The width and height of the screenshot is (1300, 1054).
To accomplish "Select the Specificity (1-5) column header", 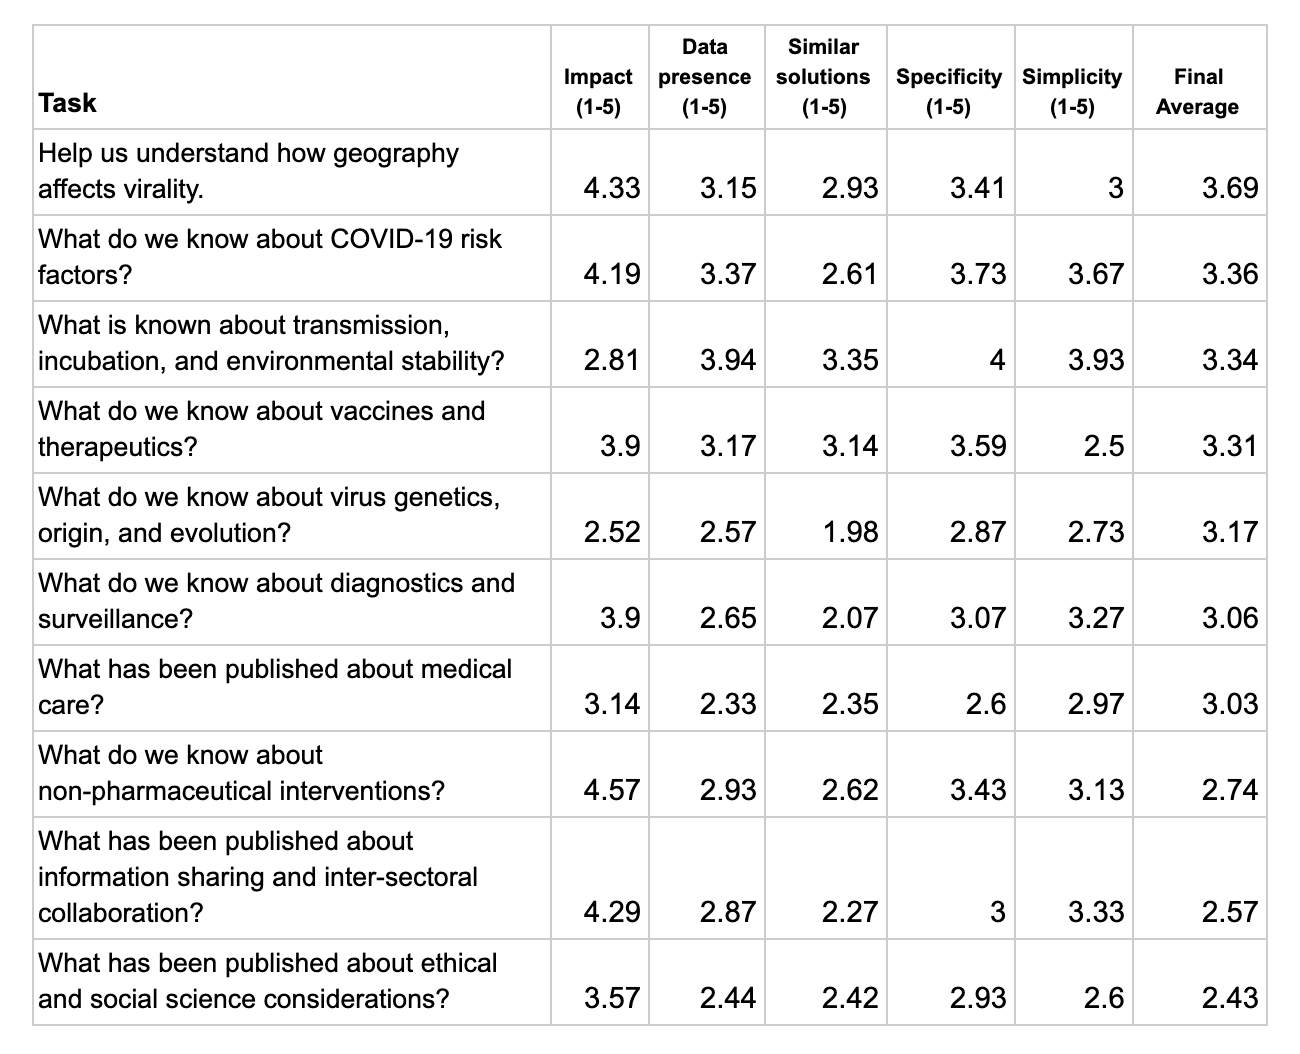I will (x=950, y=78).
